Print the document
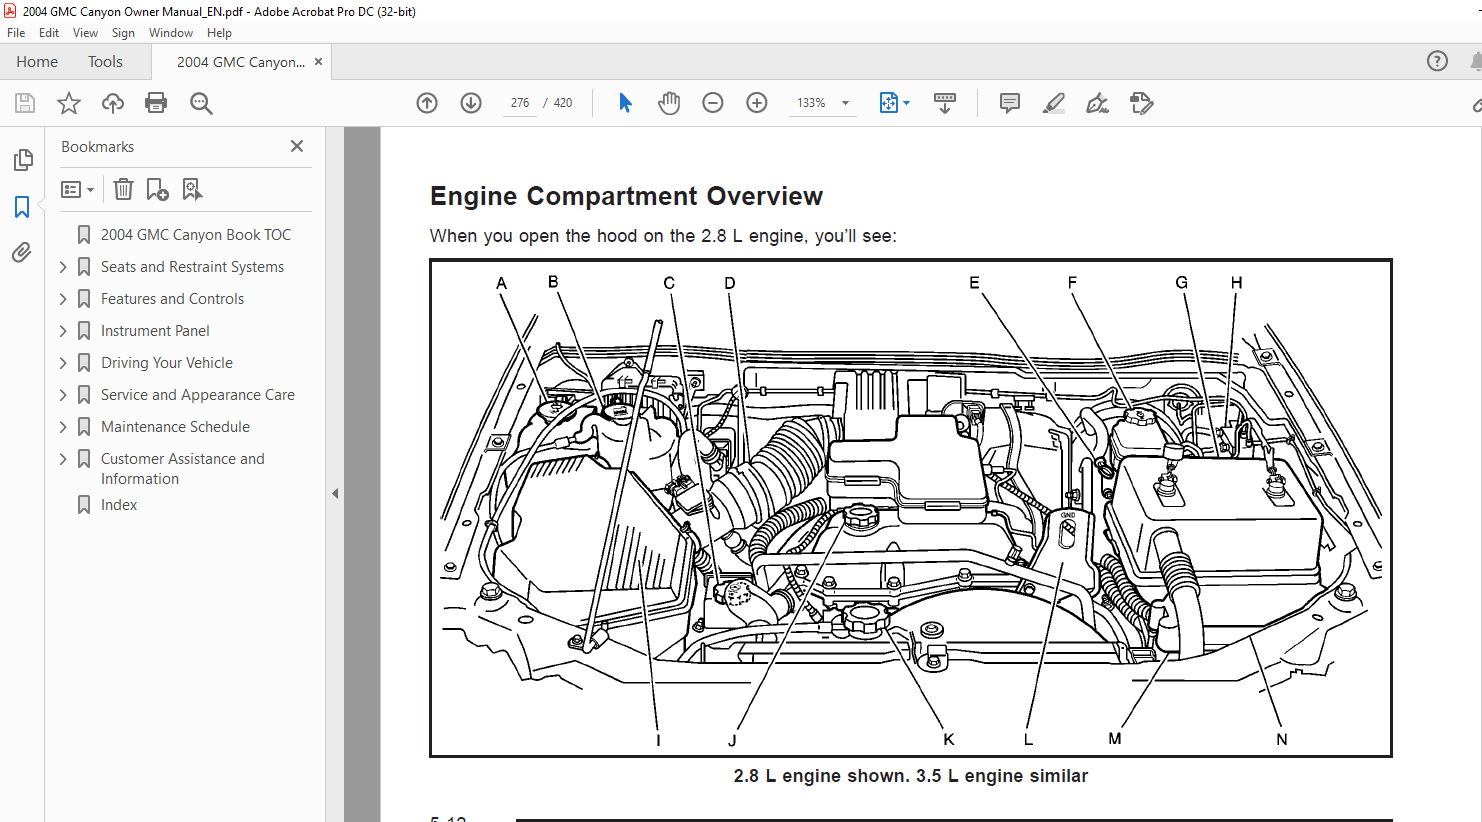1482x822 pixels. [156, 103]
